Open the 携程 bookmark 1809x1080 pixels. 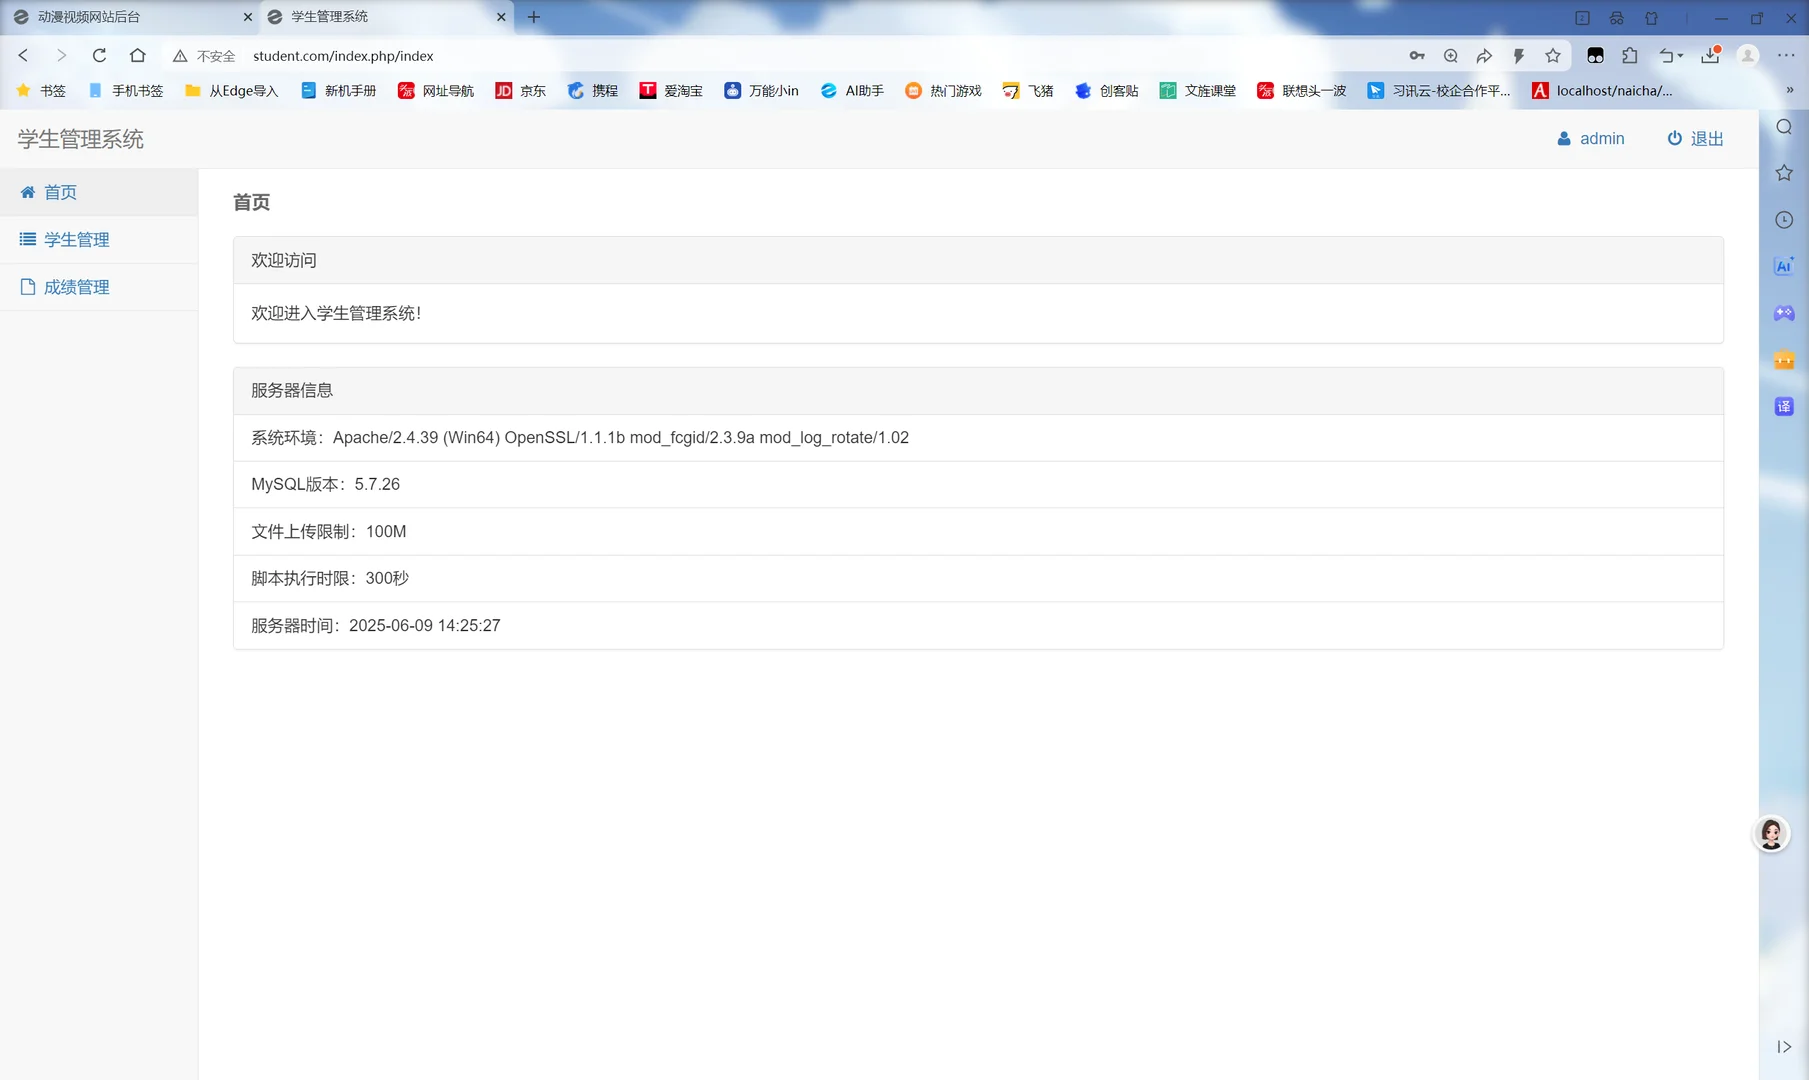click(592, 90)
